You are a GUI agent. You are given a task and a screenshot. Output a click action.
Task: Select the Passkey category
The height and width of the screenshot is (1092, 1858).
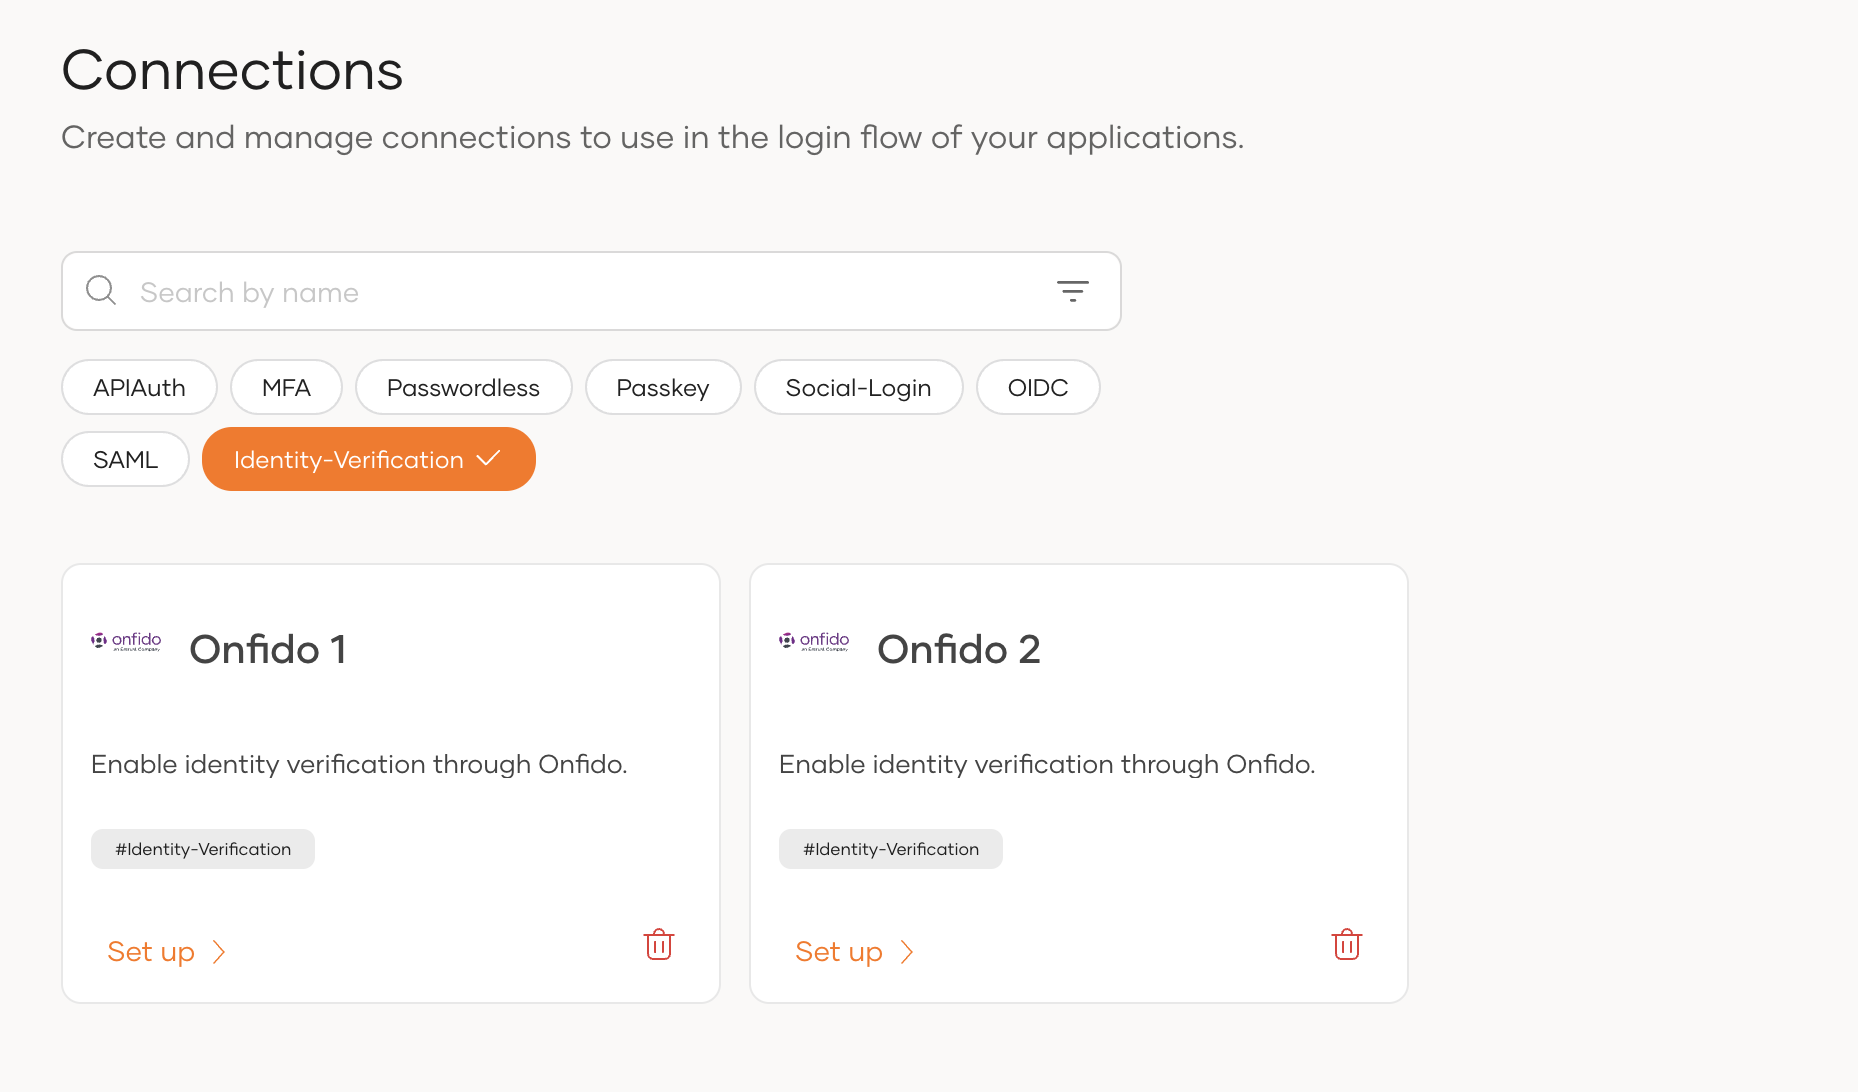(x=663, y=387)
